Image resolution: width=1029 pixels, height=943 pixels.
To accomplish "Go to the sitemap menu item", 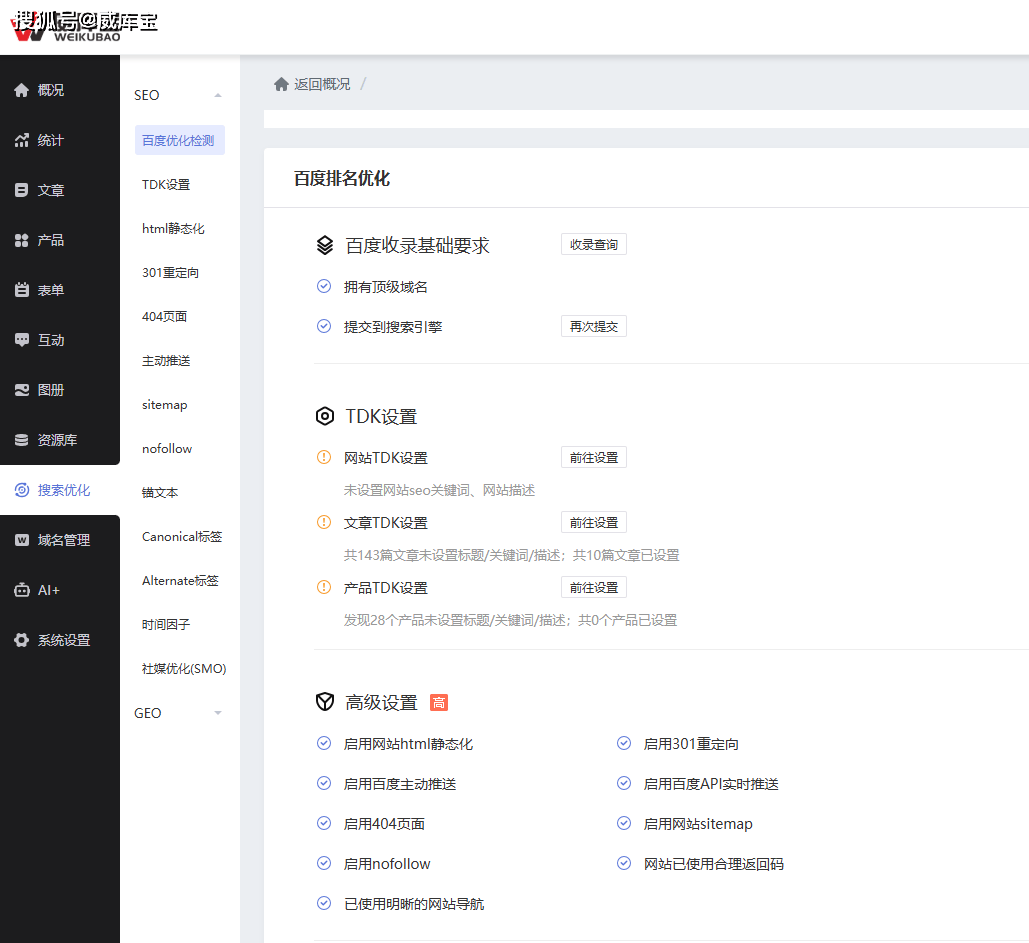I will click(x=165, y=405).
